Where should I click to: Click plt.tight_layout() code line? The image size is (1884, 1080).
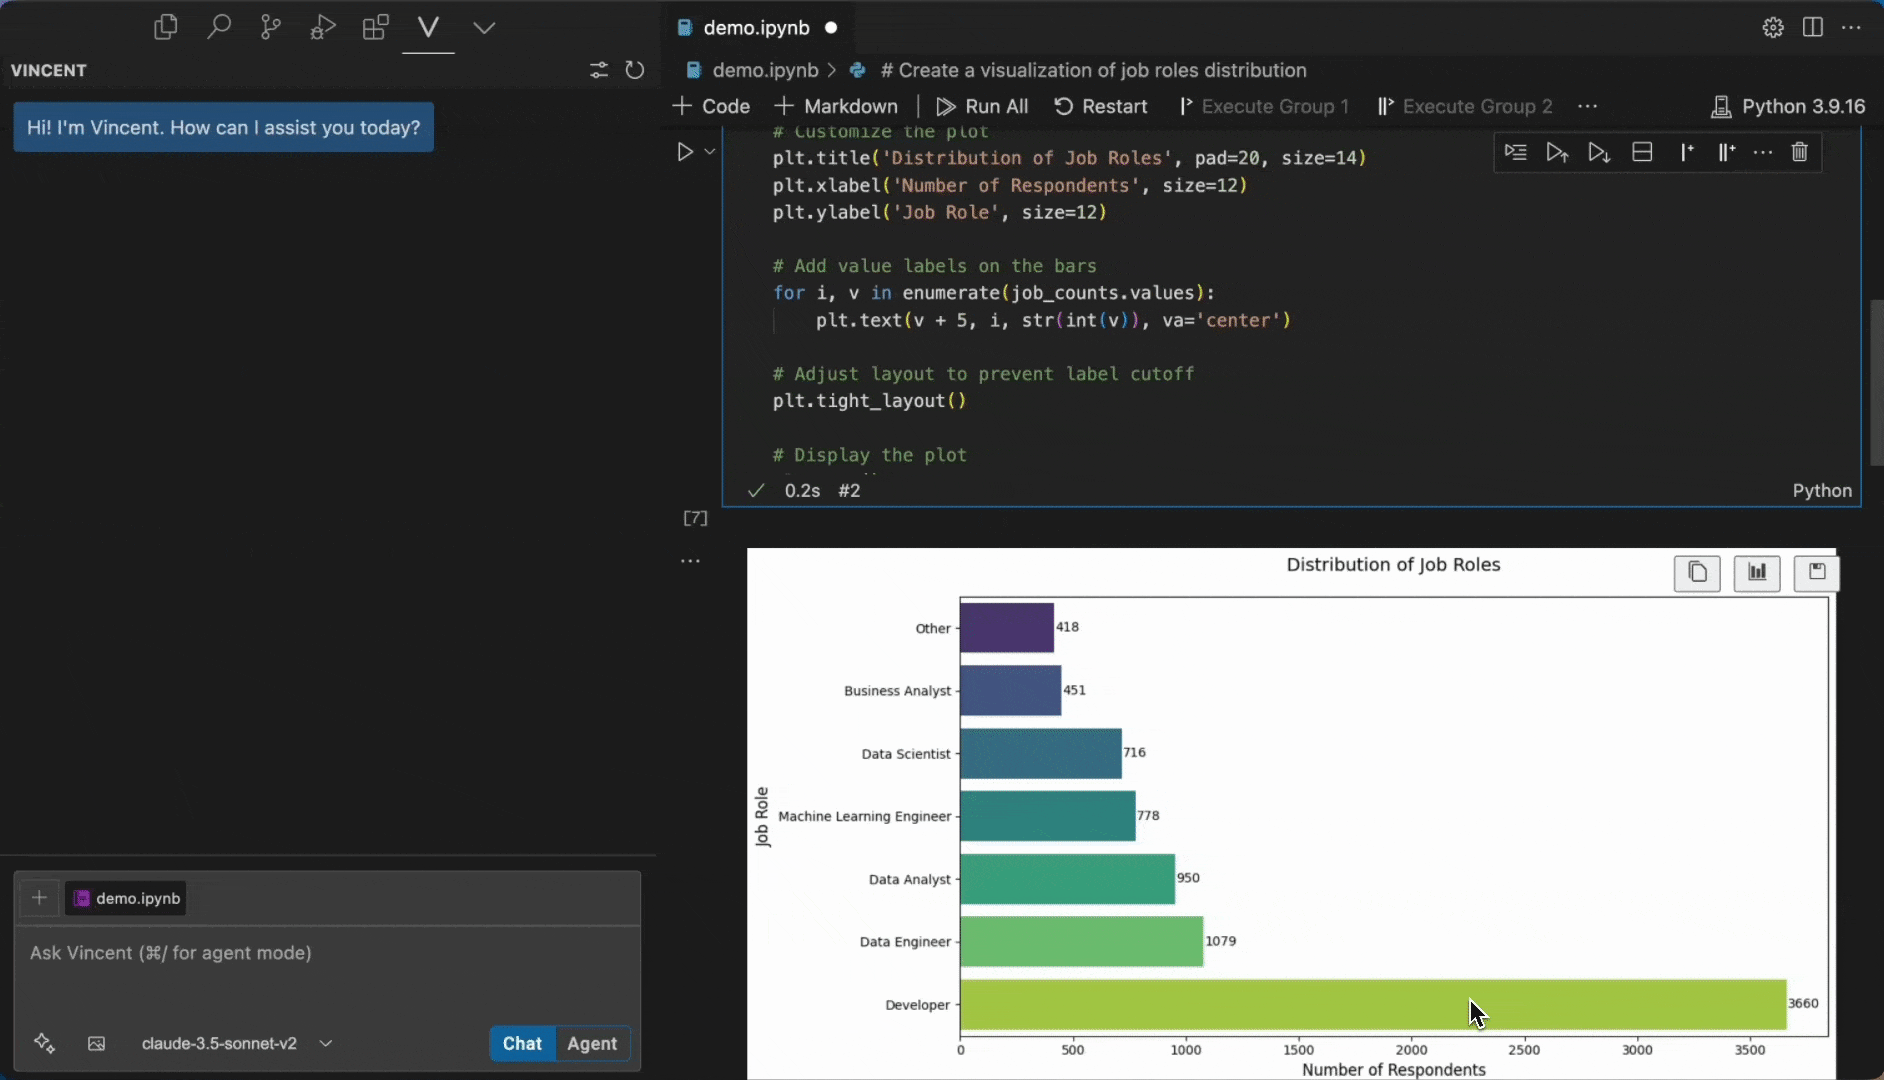pyautogui.click(x=869, y=401)
